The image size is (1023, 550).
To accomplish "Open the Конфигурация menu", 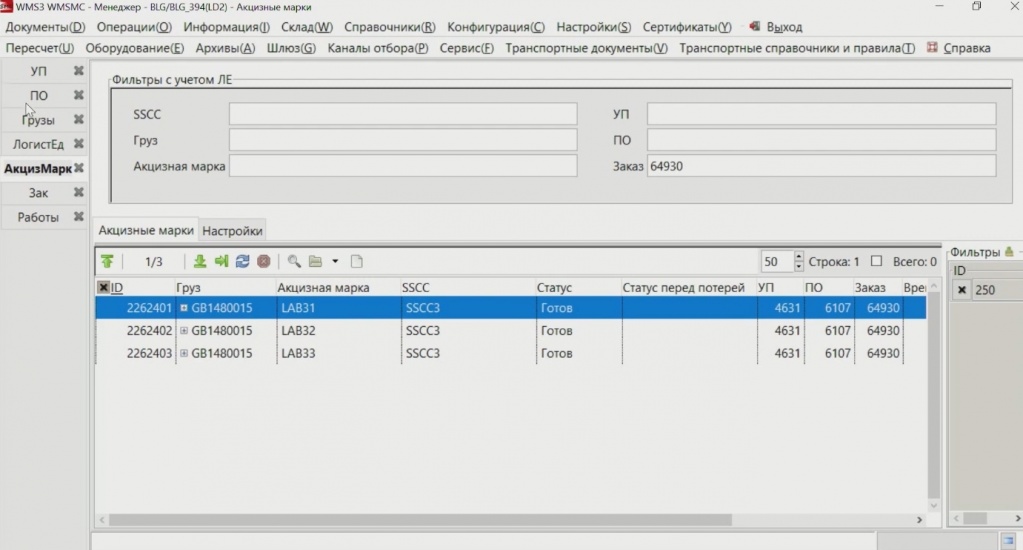I will 496,27.
